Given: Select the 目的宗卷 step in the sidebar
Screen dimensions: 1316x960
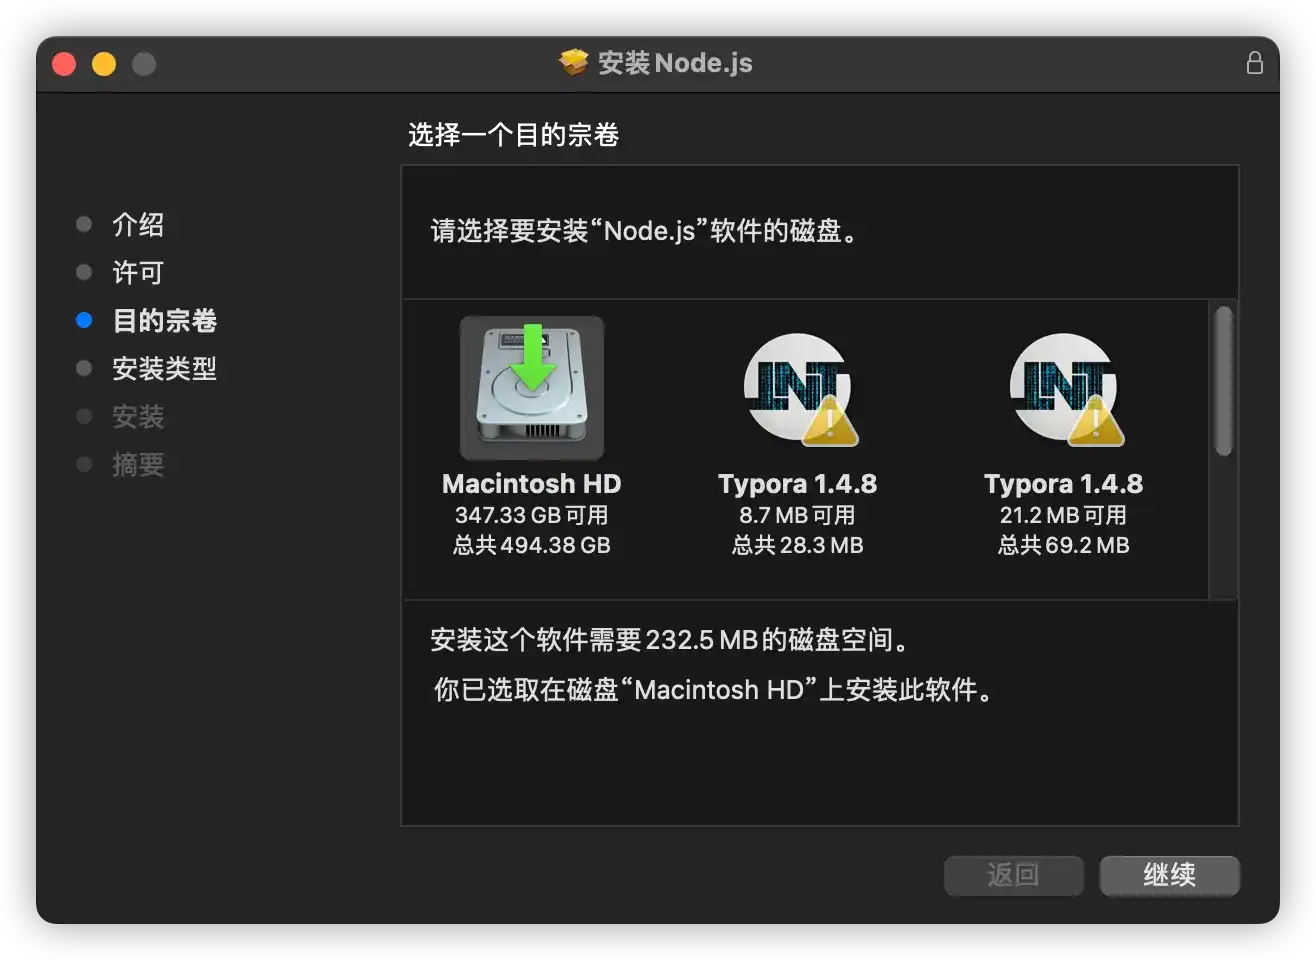Looking at the screenshot, I should (x=164, y=321).
